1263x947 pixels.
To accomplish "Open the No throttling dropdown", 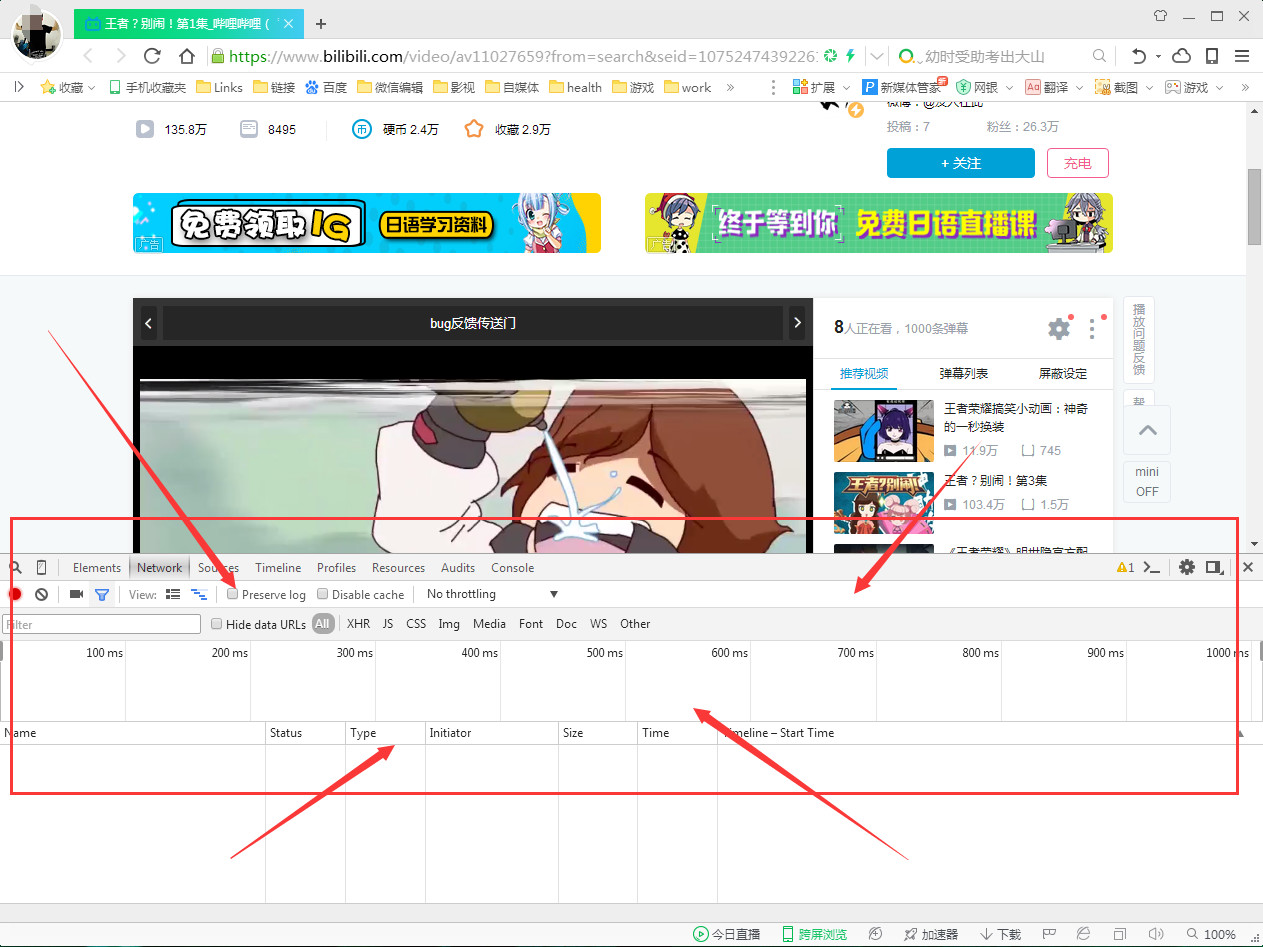I will [x=491, y=594].
